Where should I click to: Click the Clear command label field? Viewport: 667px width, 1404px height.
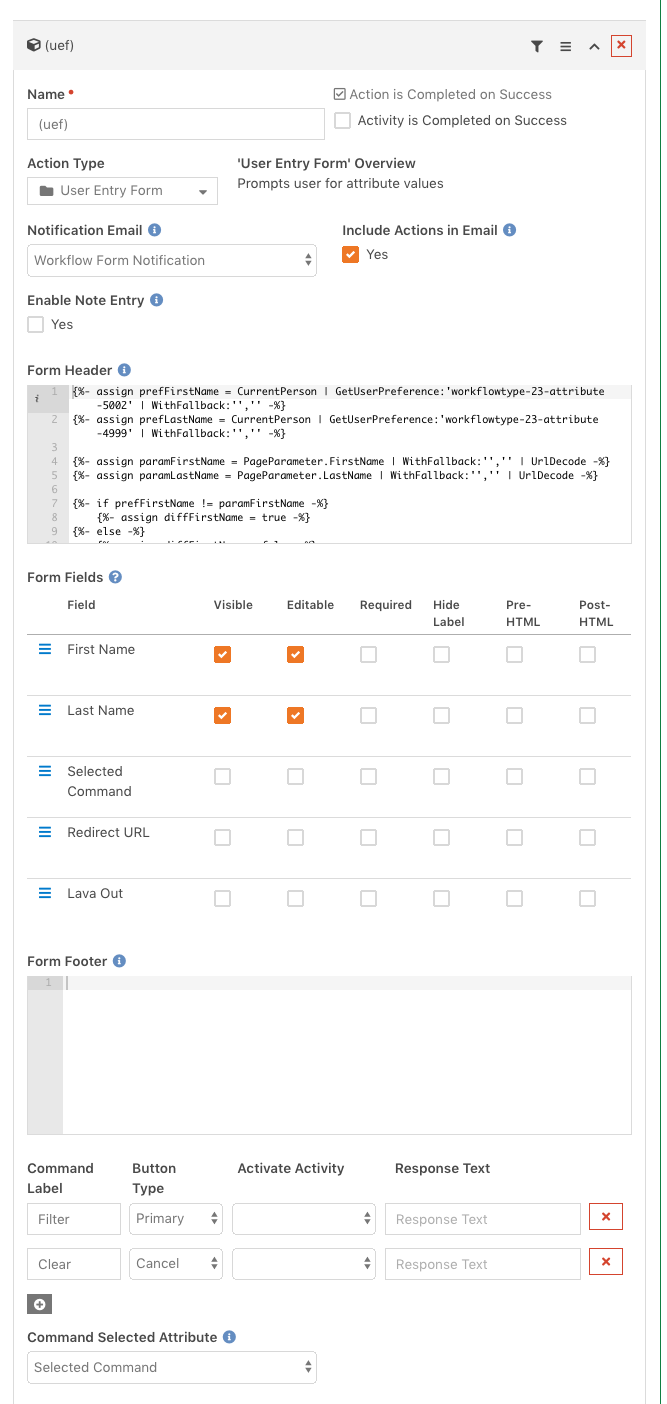coord(74,1264)
